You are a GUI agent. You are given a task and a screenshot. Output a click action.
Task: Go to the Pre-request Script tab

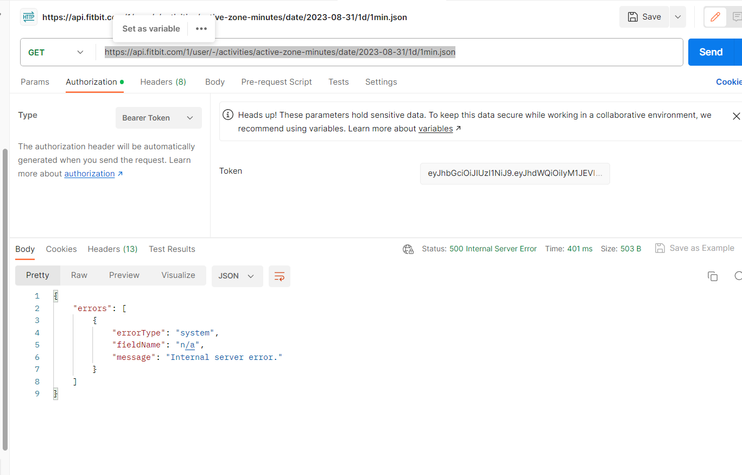click(276, 82)
